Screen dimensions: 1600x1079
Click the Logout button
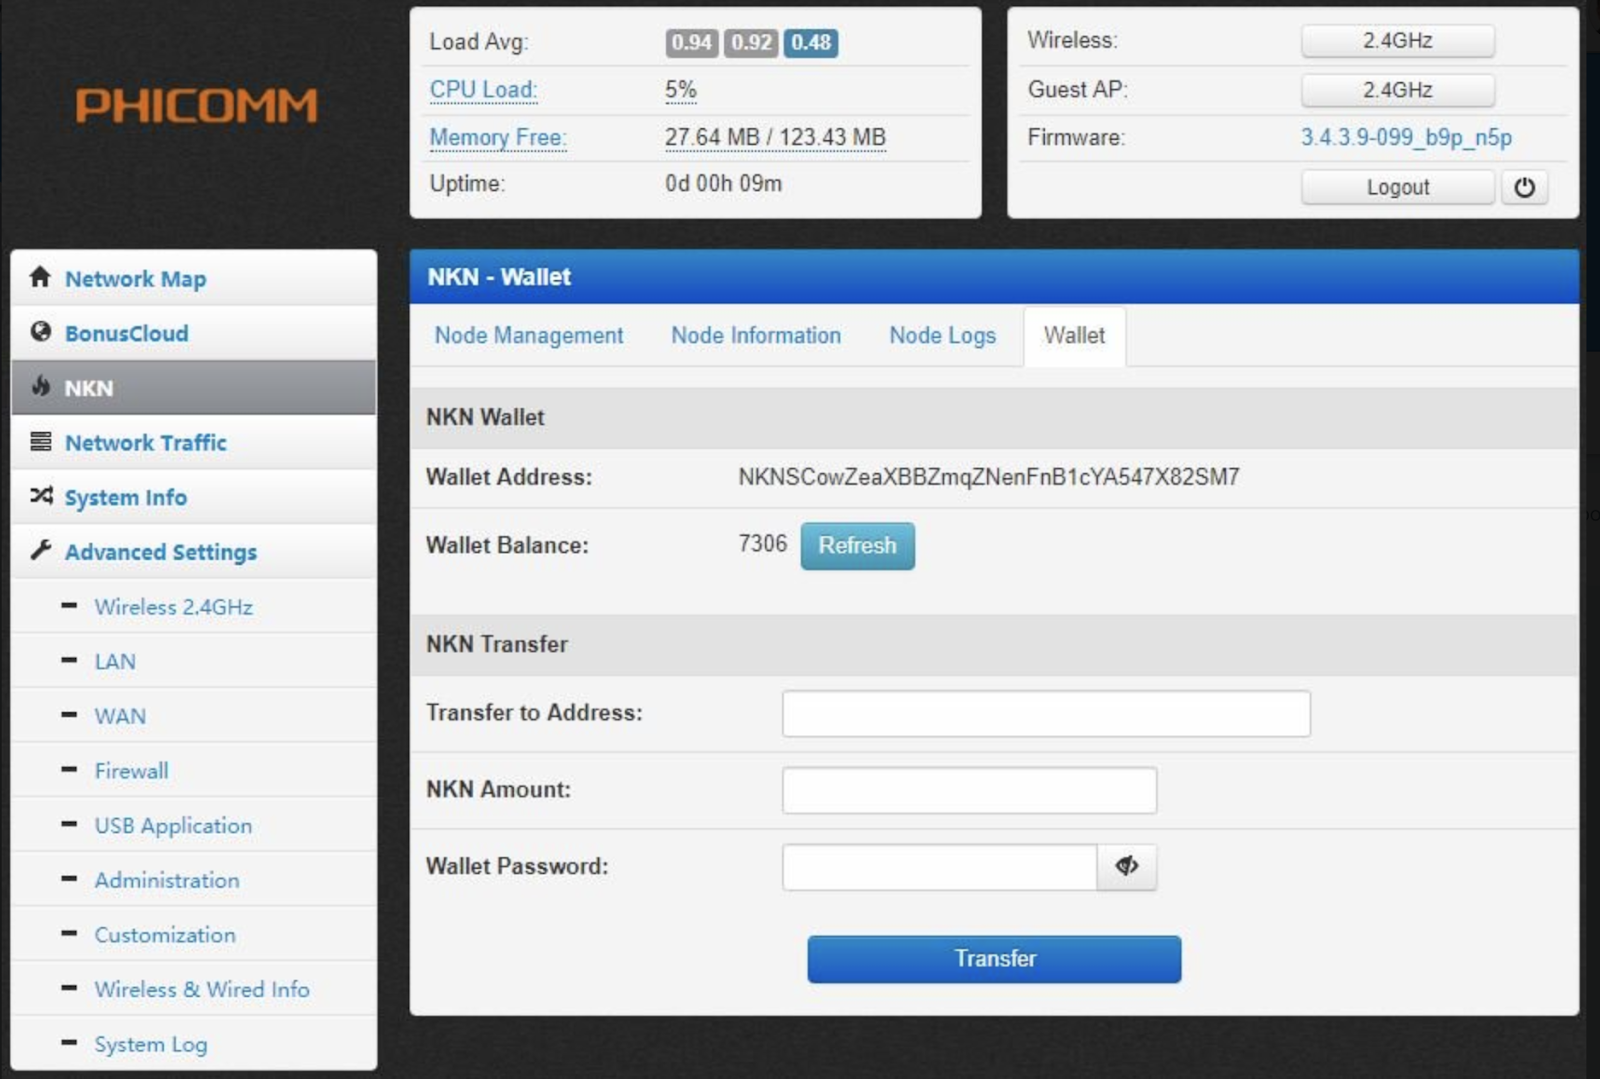pos(1398,187)
